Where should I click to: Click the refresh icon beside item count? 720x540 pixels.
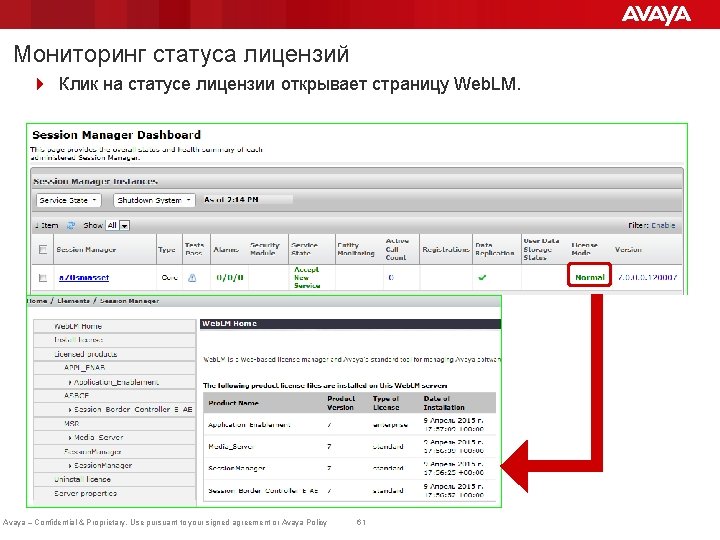click(71, 225)
